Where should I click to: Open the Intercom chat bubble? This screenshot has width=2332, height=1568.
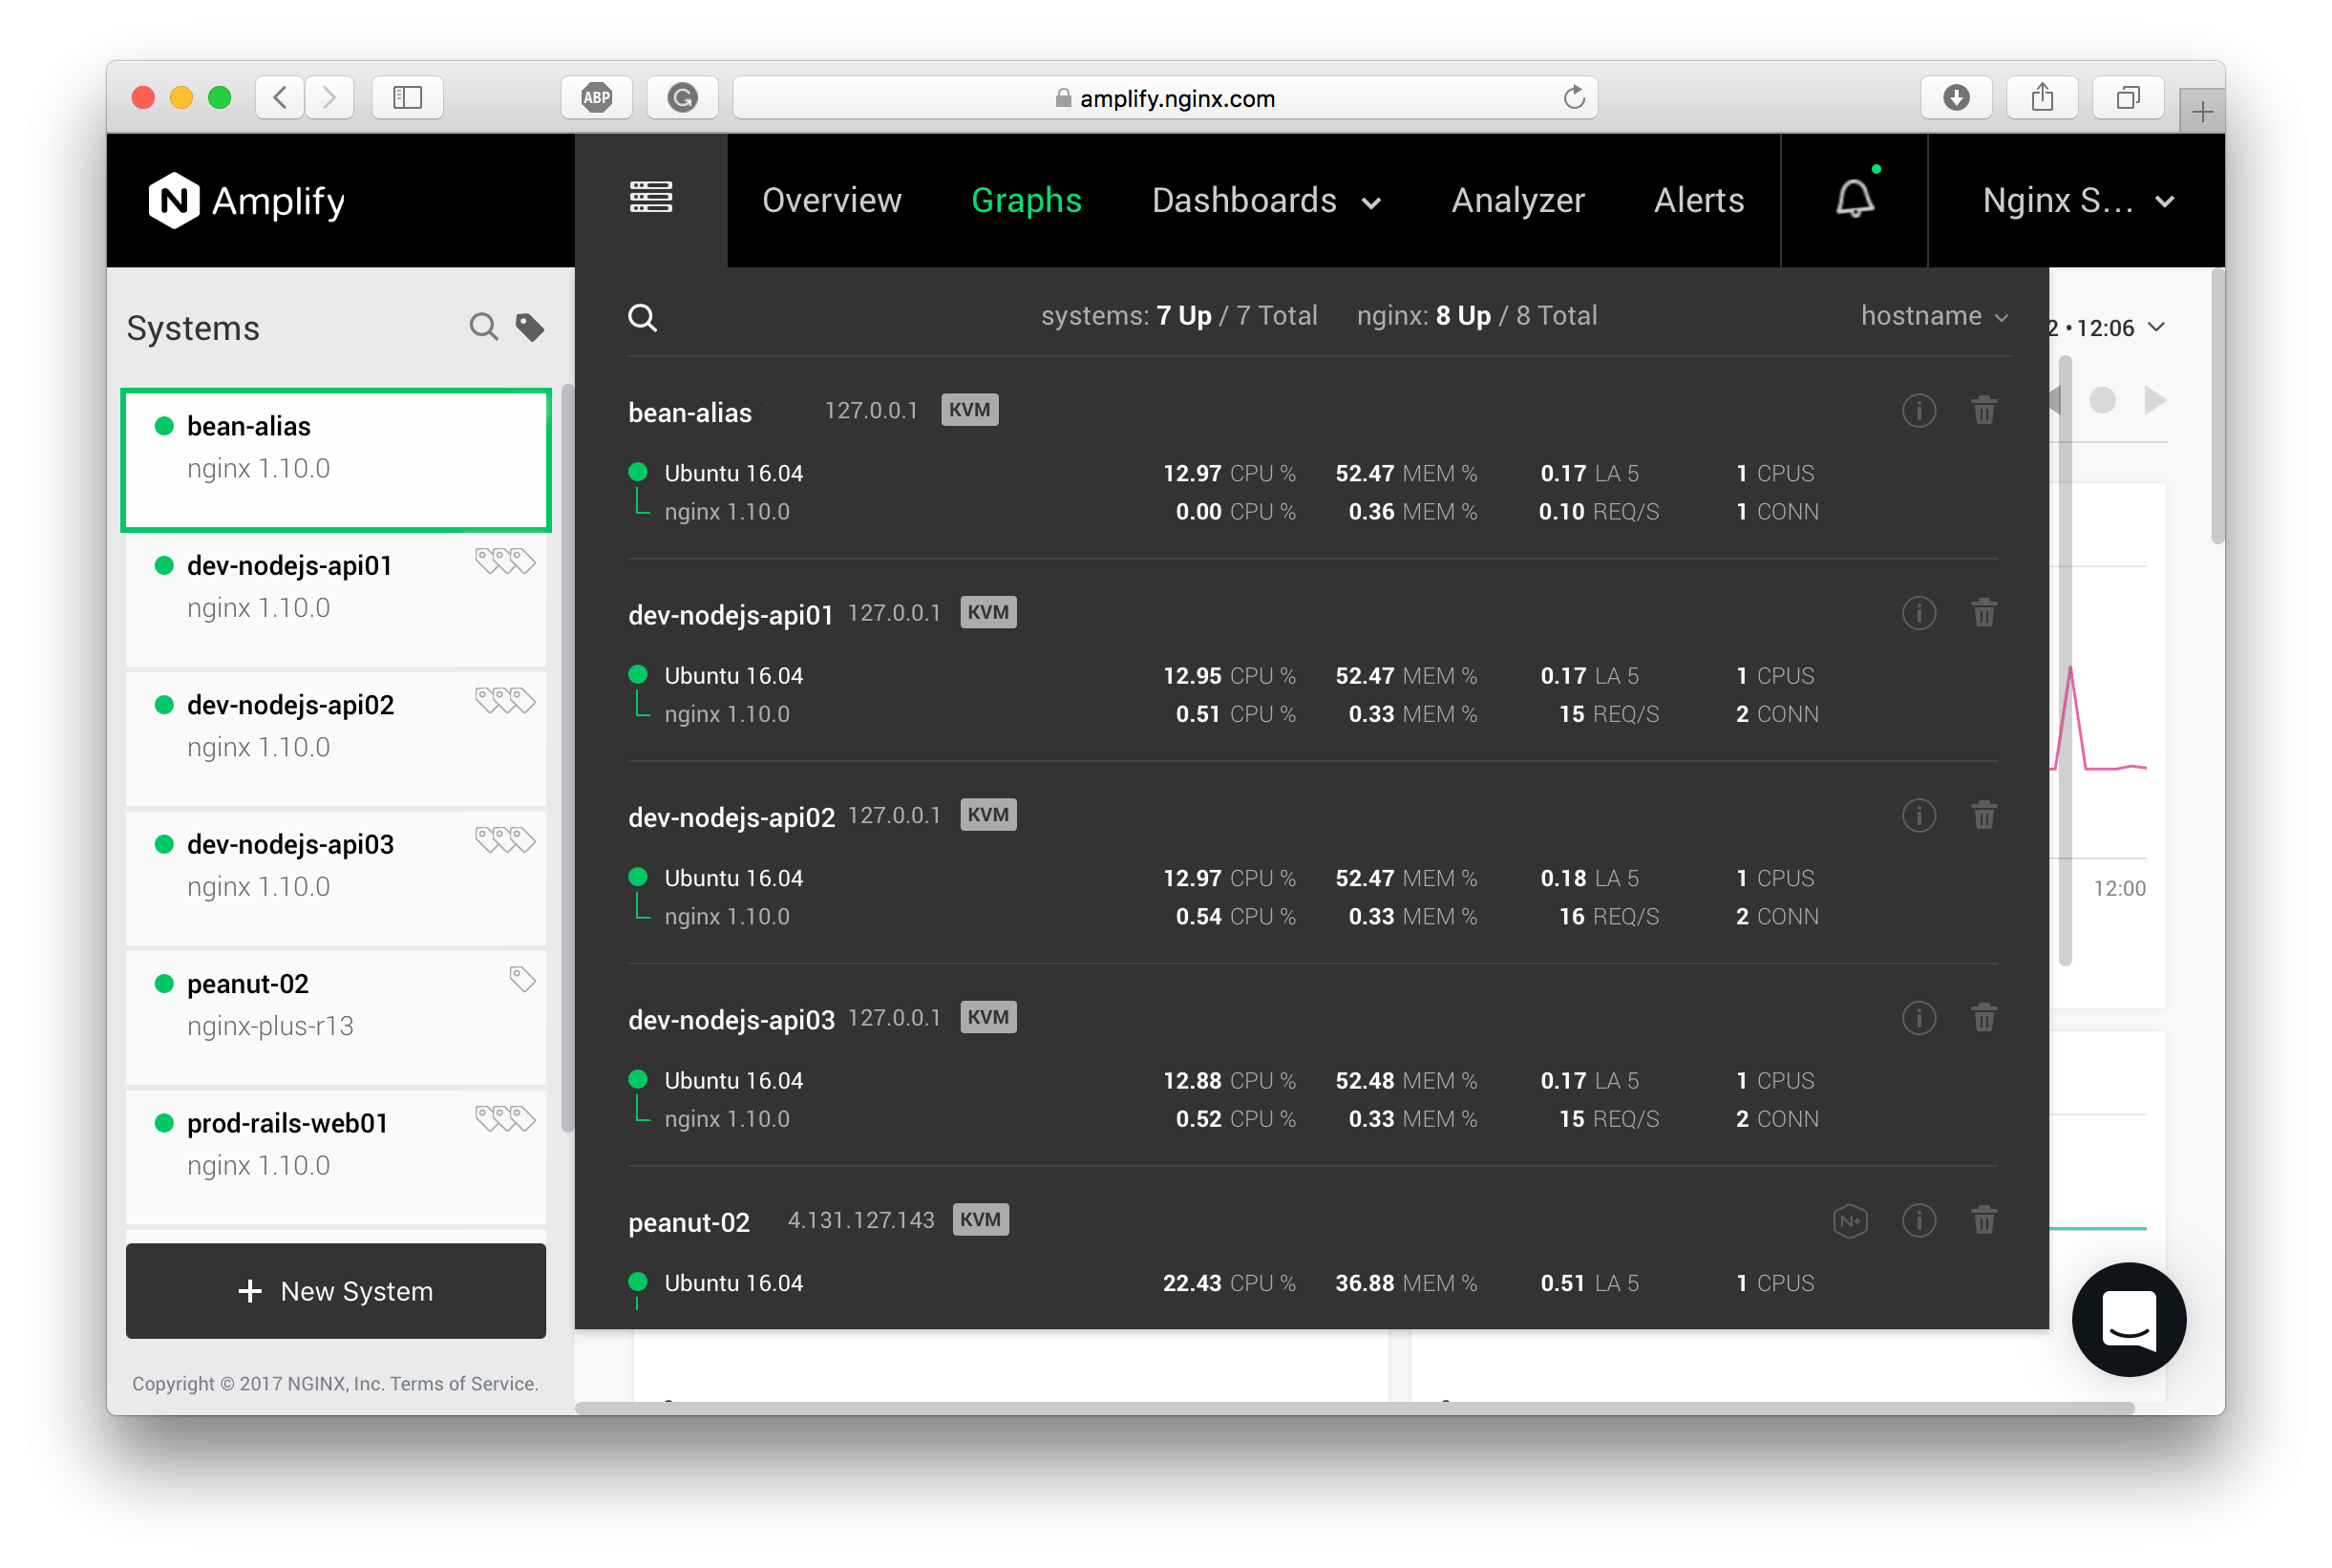point(2129,1320)
